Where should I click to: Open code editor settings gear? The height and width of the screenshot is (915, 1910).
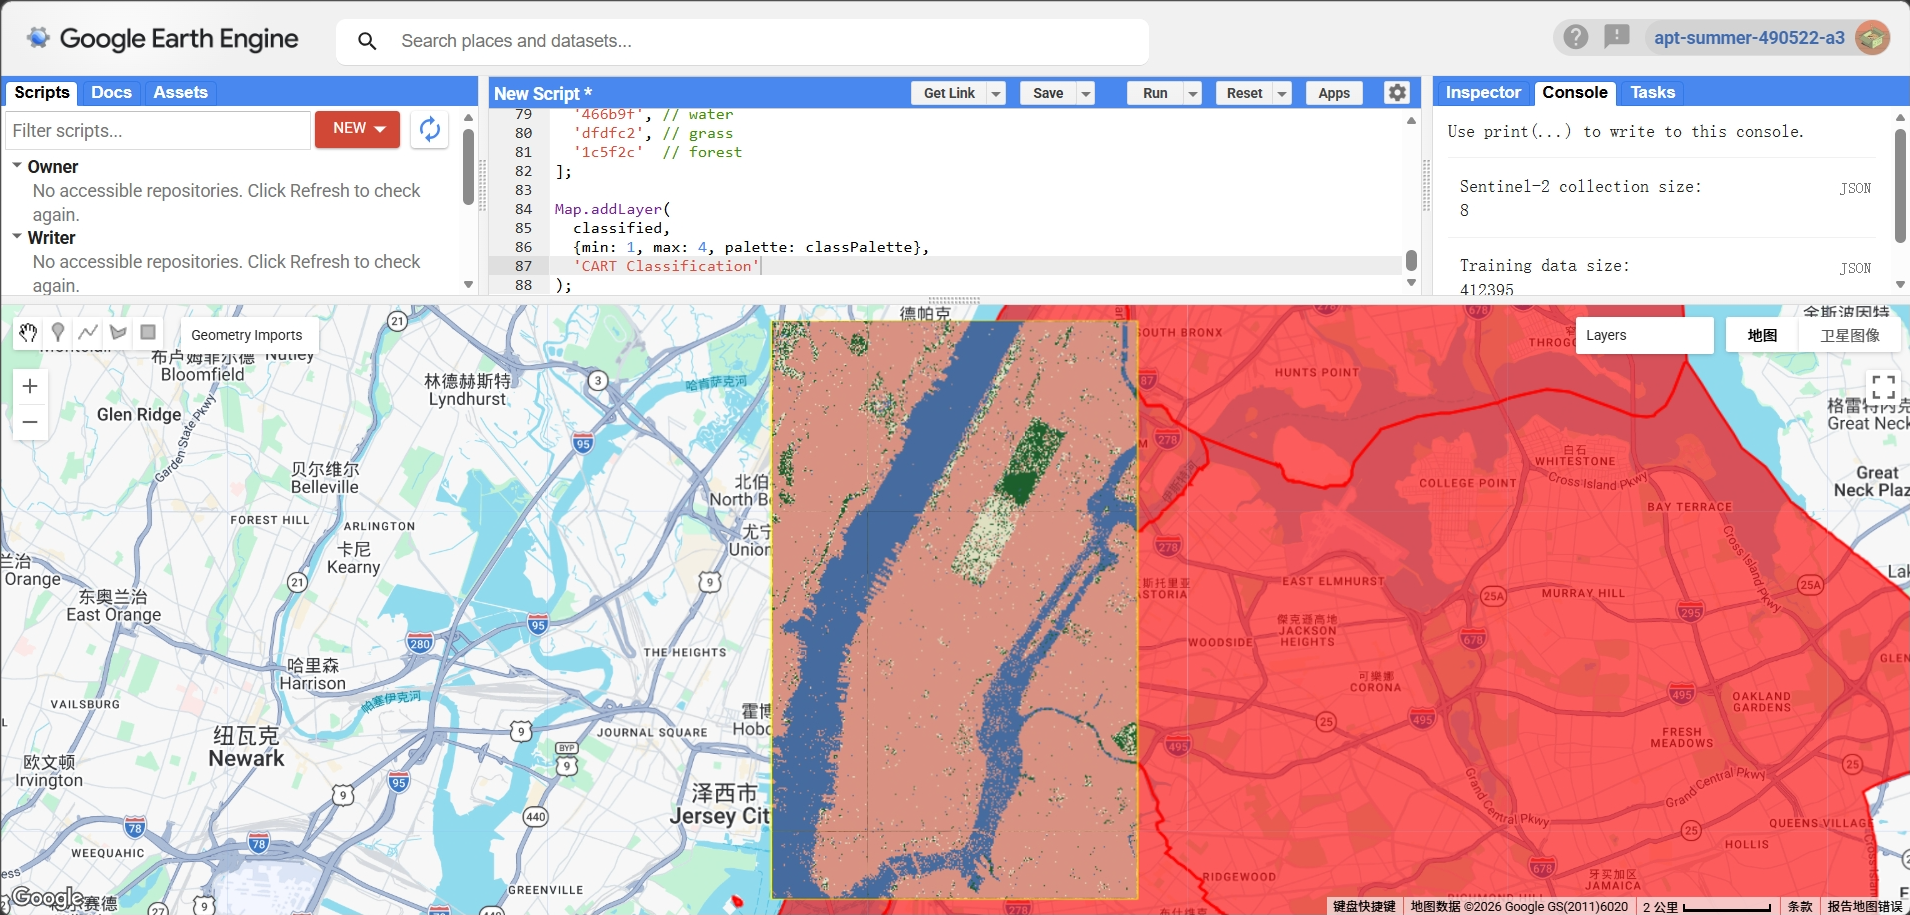1397,93
